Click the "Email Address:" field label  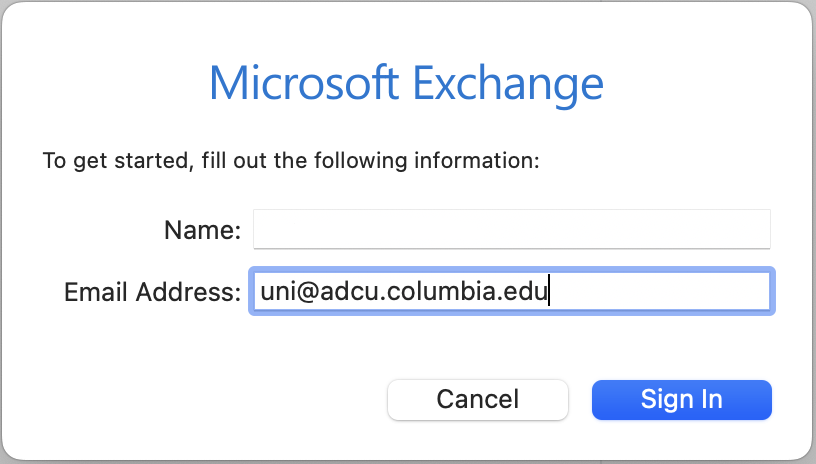coord(152,292)
